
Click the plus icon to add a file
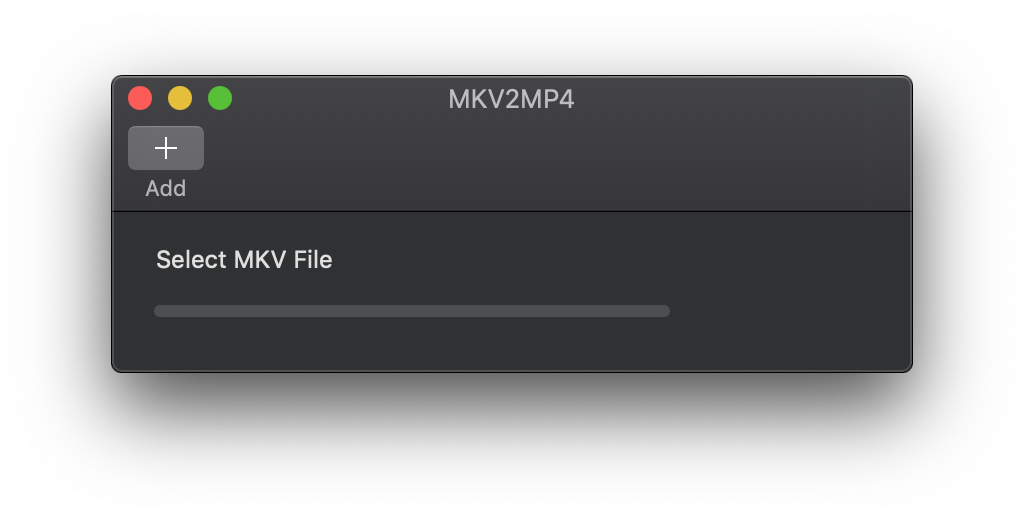166,148
